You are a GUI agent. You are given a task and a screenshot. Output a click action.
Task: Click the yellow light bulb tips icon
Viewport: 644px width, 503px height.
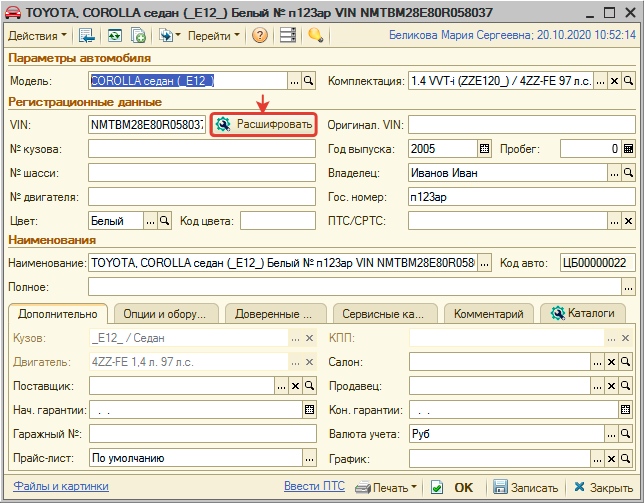315,36
